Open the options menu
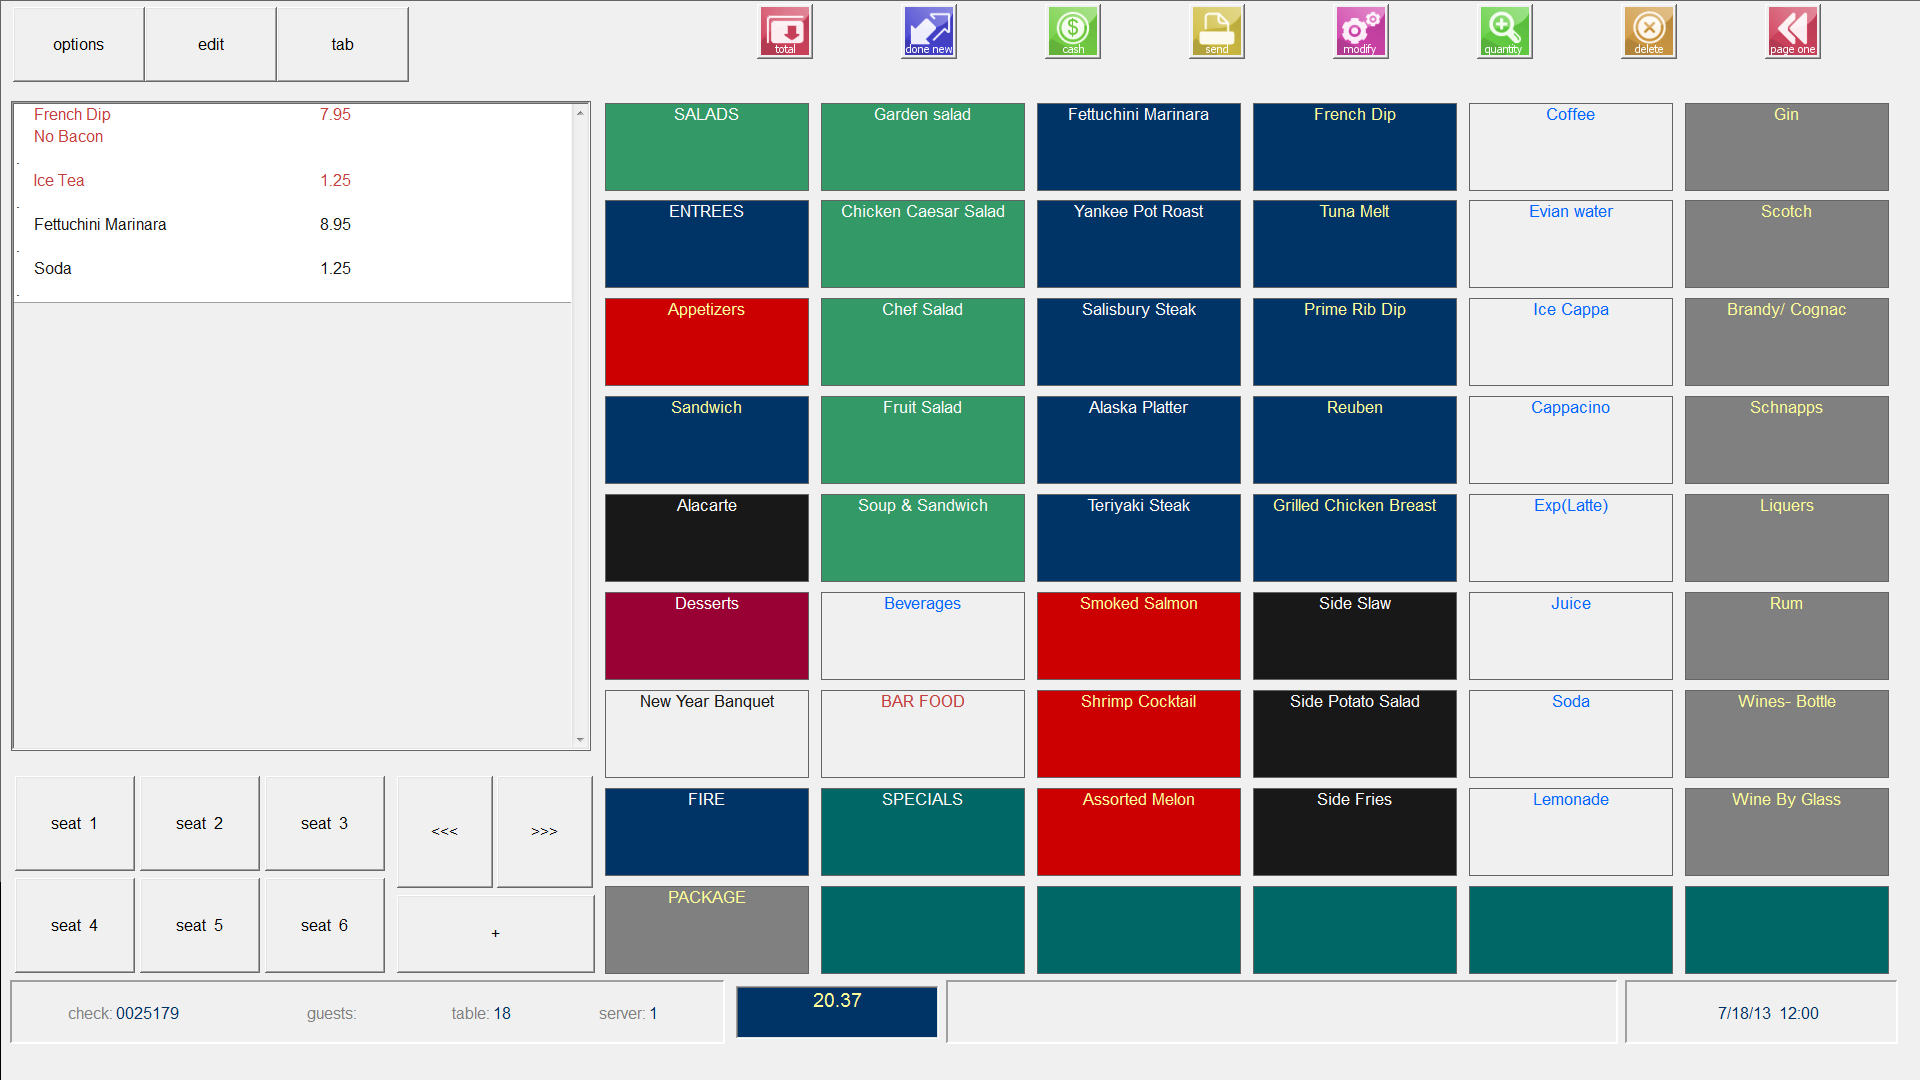The height and width of the screenshot is (1080, 1920). [79, 44]
